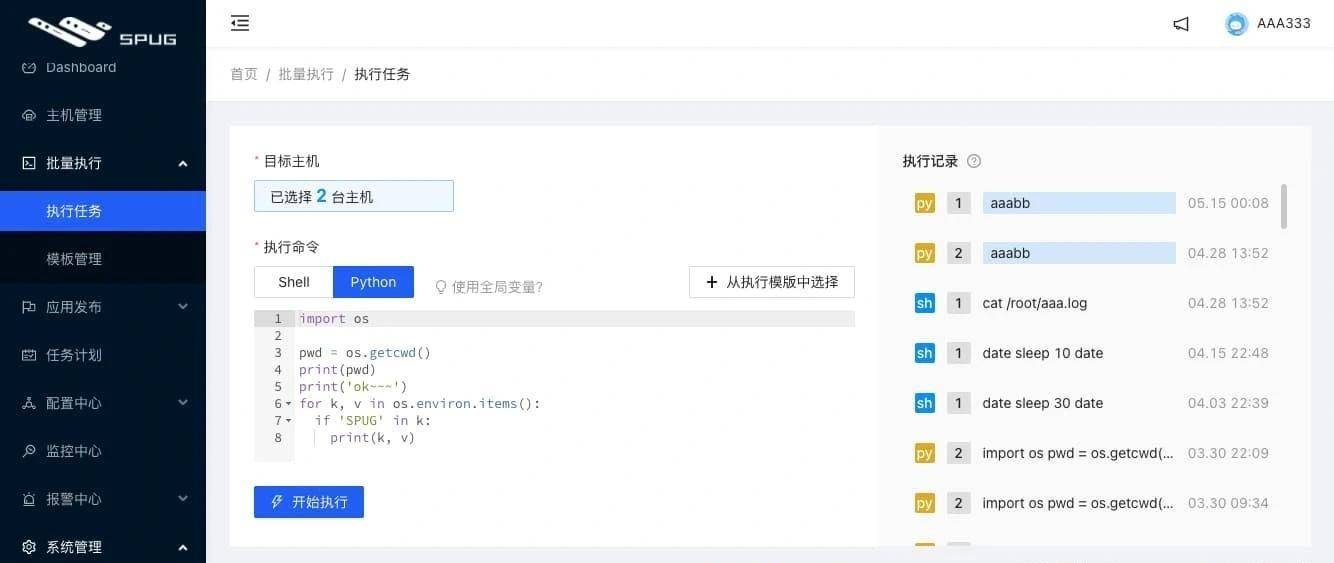Open 执行任务 menu item

[103, 211]
